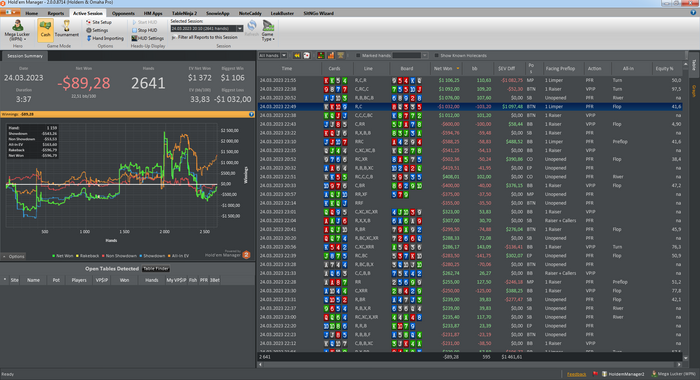Select the hand at 24.03.2023 21:55

470,80
